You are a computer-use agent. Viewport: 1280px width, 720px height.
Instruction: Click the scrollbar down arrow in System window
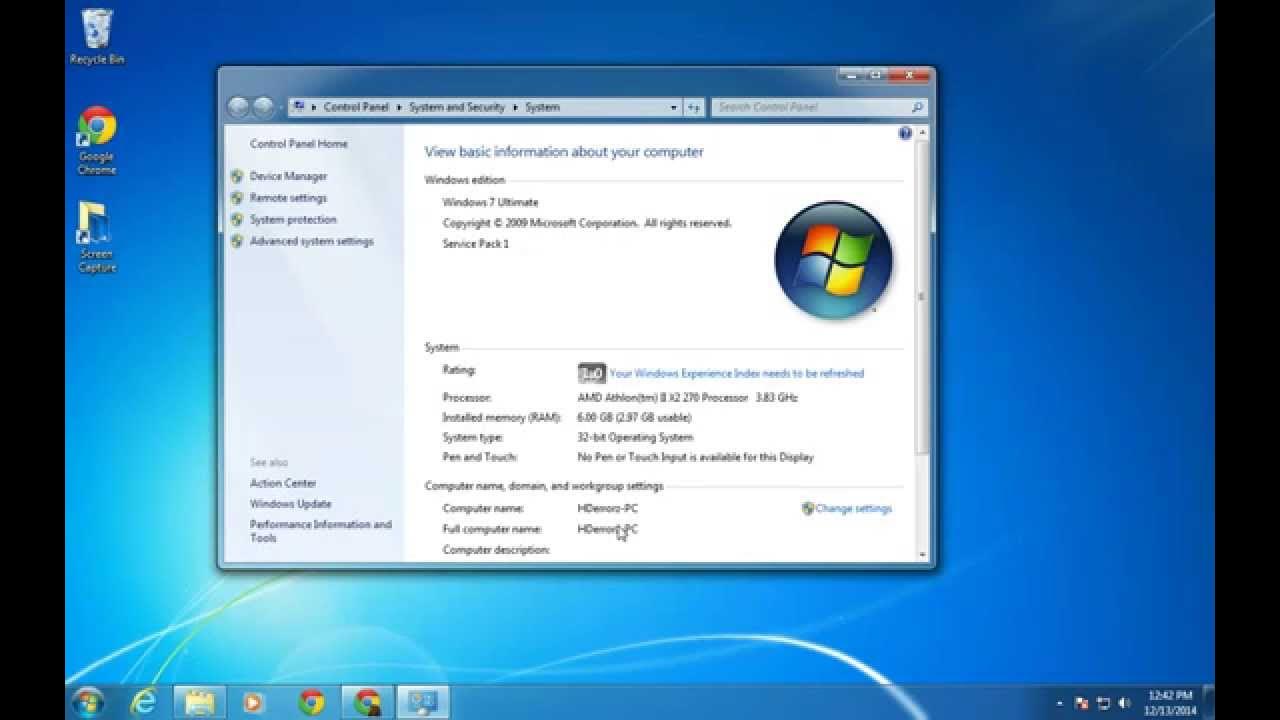click(x=922, y=555)
